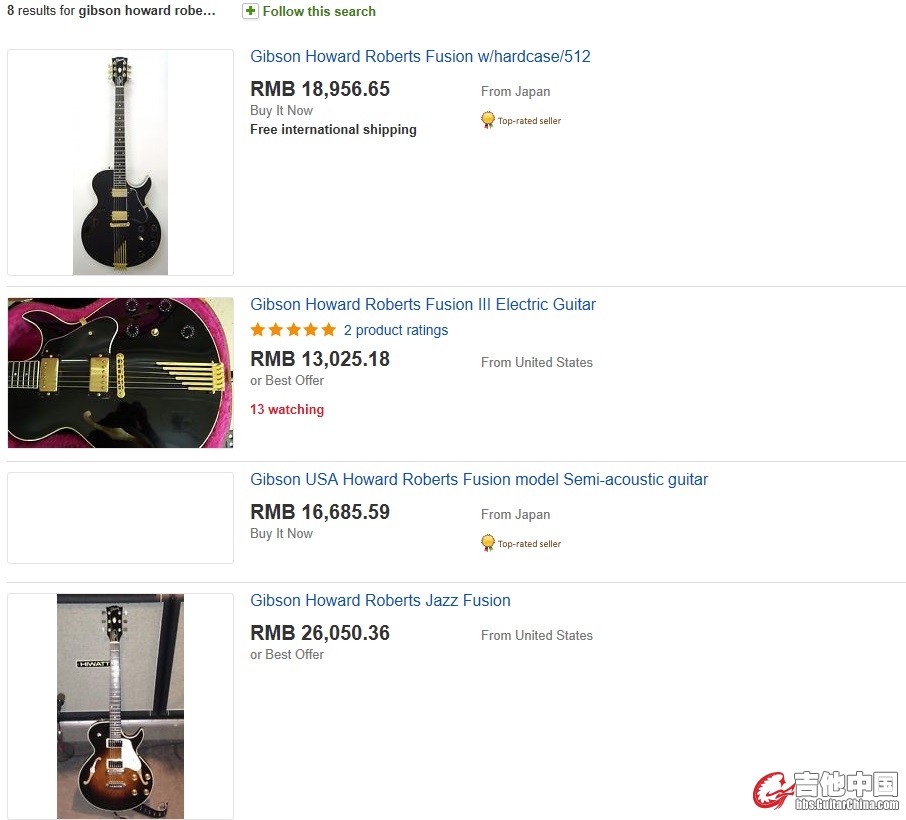Click the sunburst Jazz Fusion guitar thumbnail
The image size is (906, 820).
[x=120, y=706]
